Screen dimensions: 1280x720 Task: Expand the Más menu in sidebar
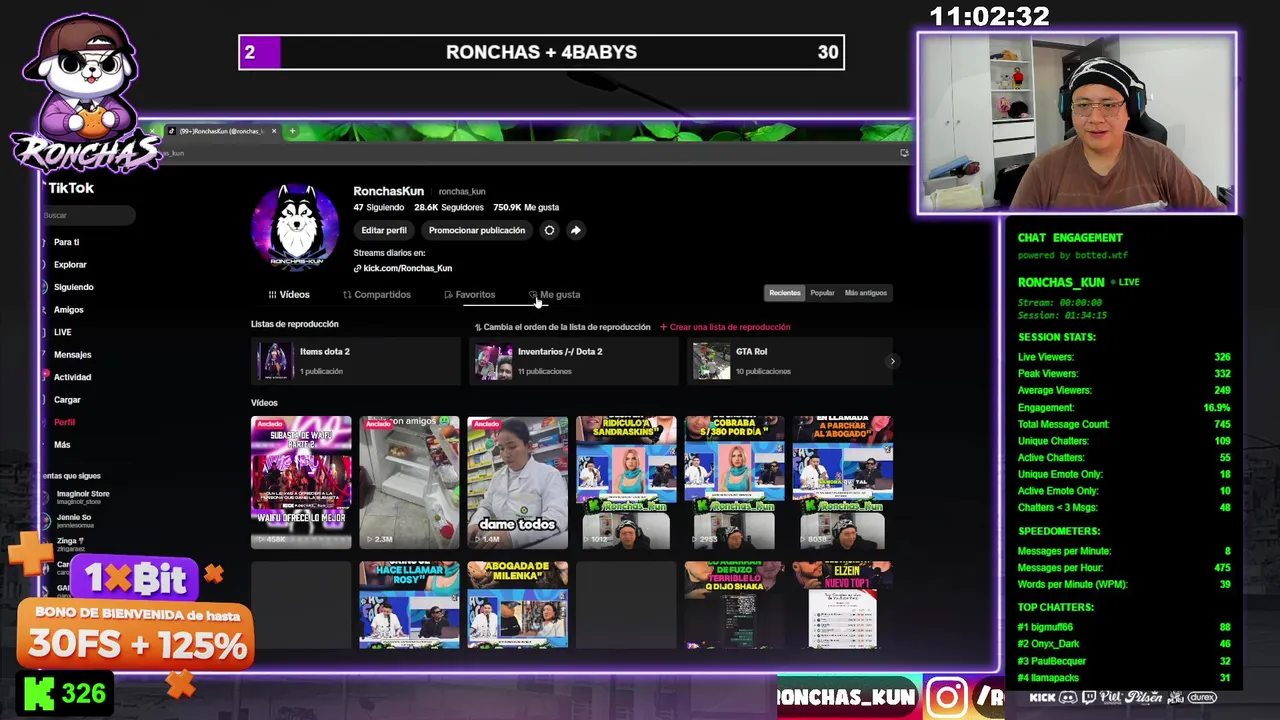coord(62,444)
